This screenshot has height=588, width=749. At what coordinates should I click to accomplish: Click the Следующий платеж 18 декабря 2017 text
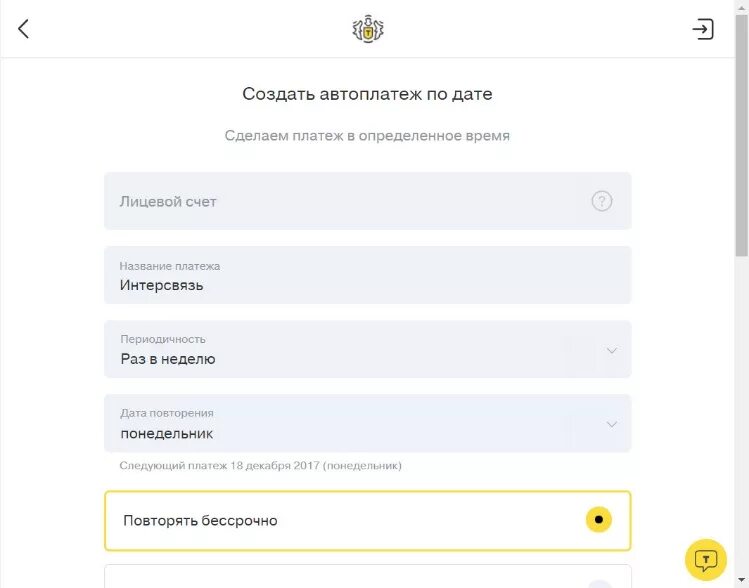click(260, 465)
